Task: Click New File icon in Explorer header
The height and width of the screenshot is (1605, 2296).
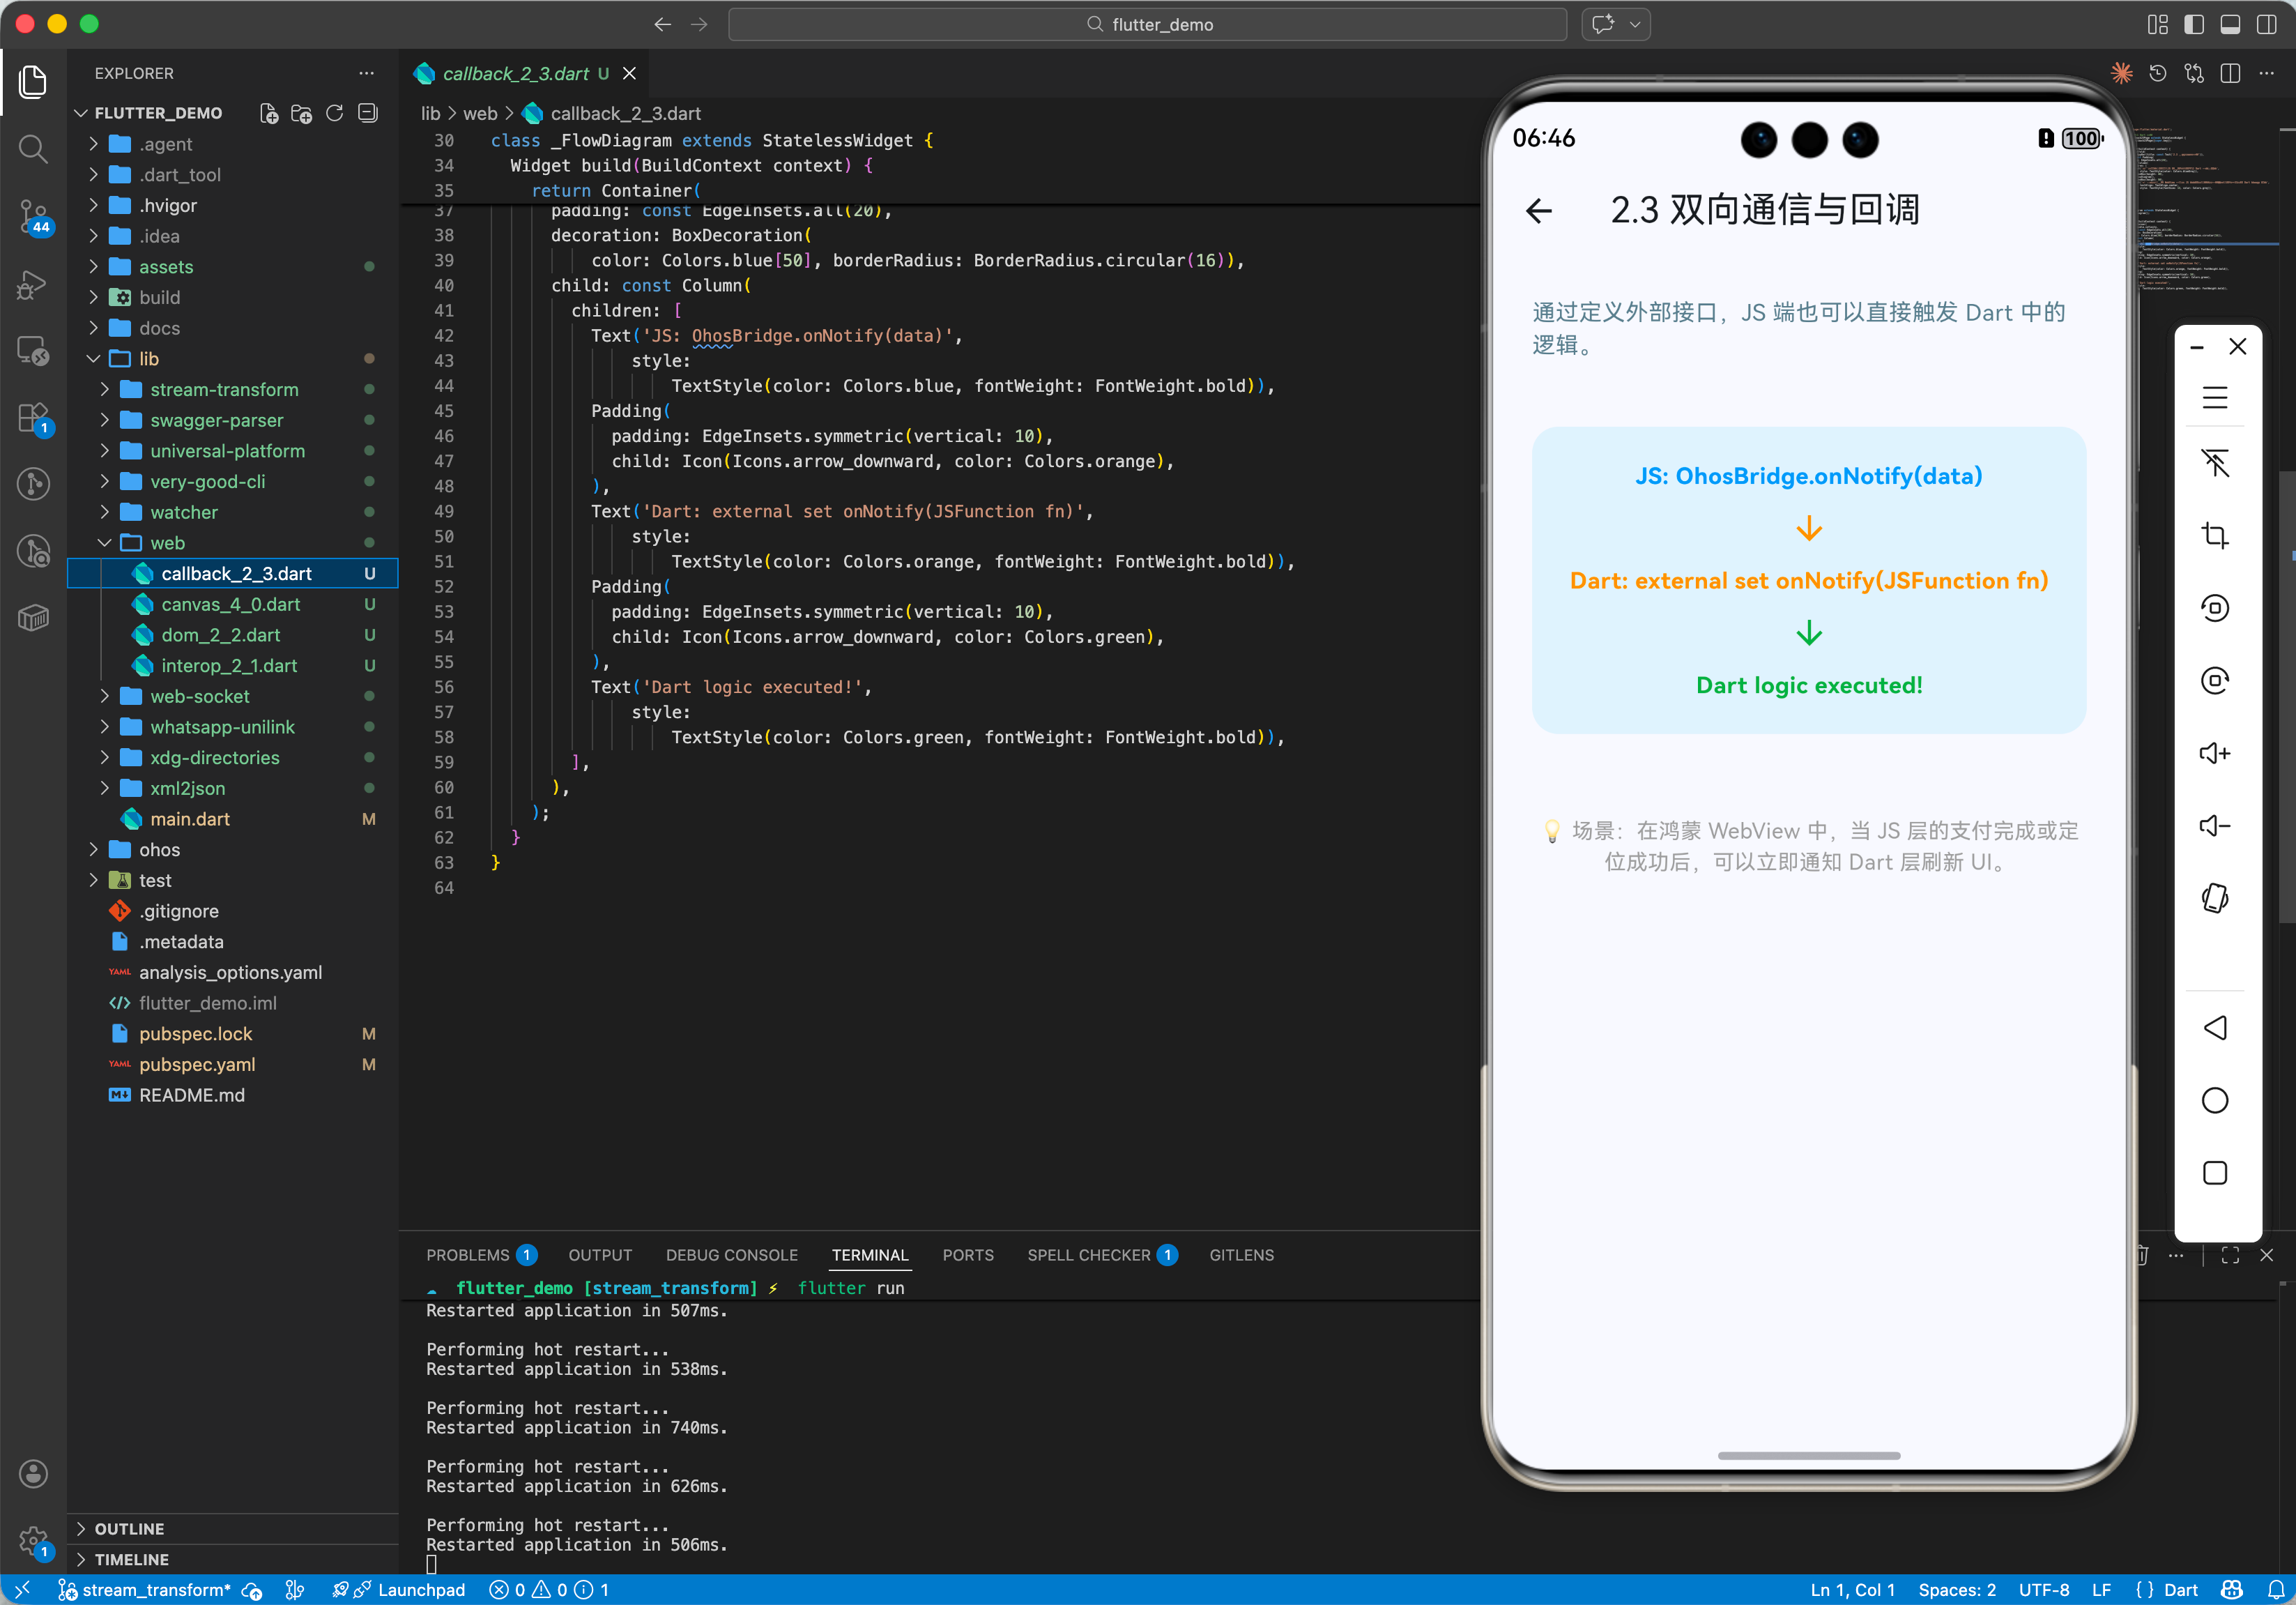Action: pyautogui.click(x=268, y=113)
